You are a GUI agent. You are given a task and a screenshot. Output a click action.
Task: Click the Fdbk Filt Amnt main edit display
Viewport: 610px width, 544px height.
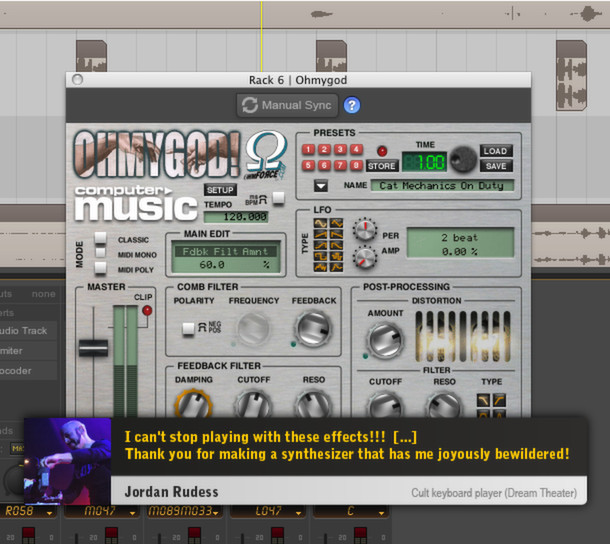(226, 258)
